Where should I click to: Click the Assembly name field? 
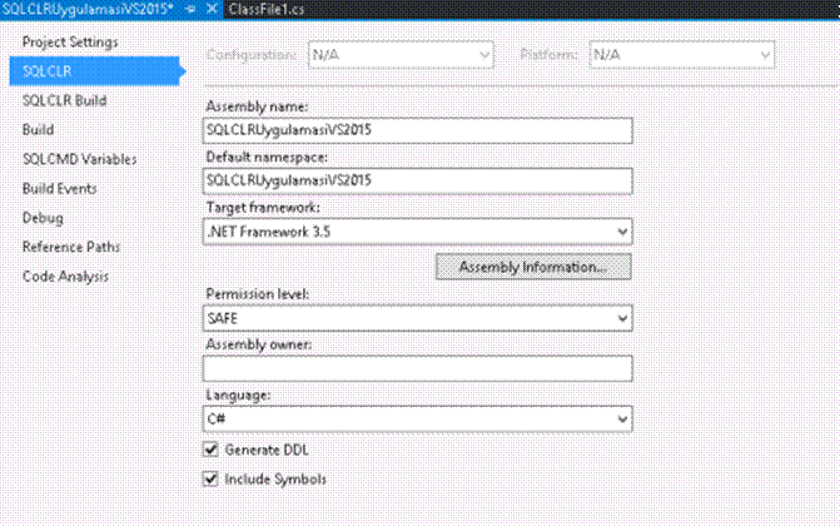pos(417,130)
